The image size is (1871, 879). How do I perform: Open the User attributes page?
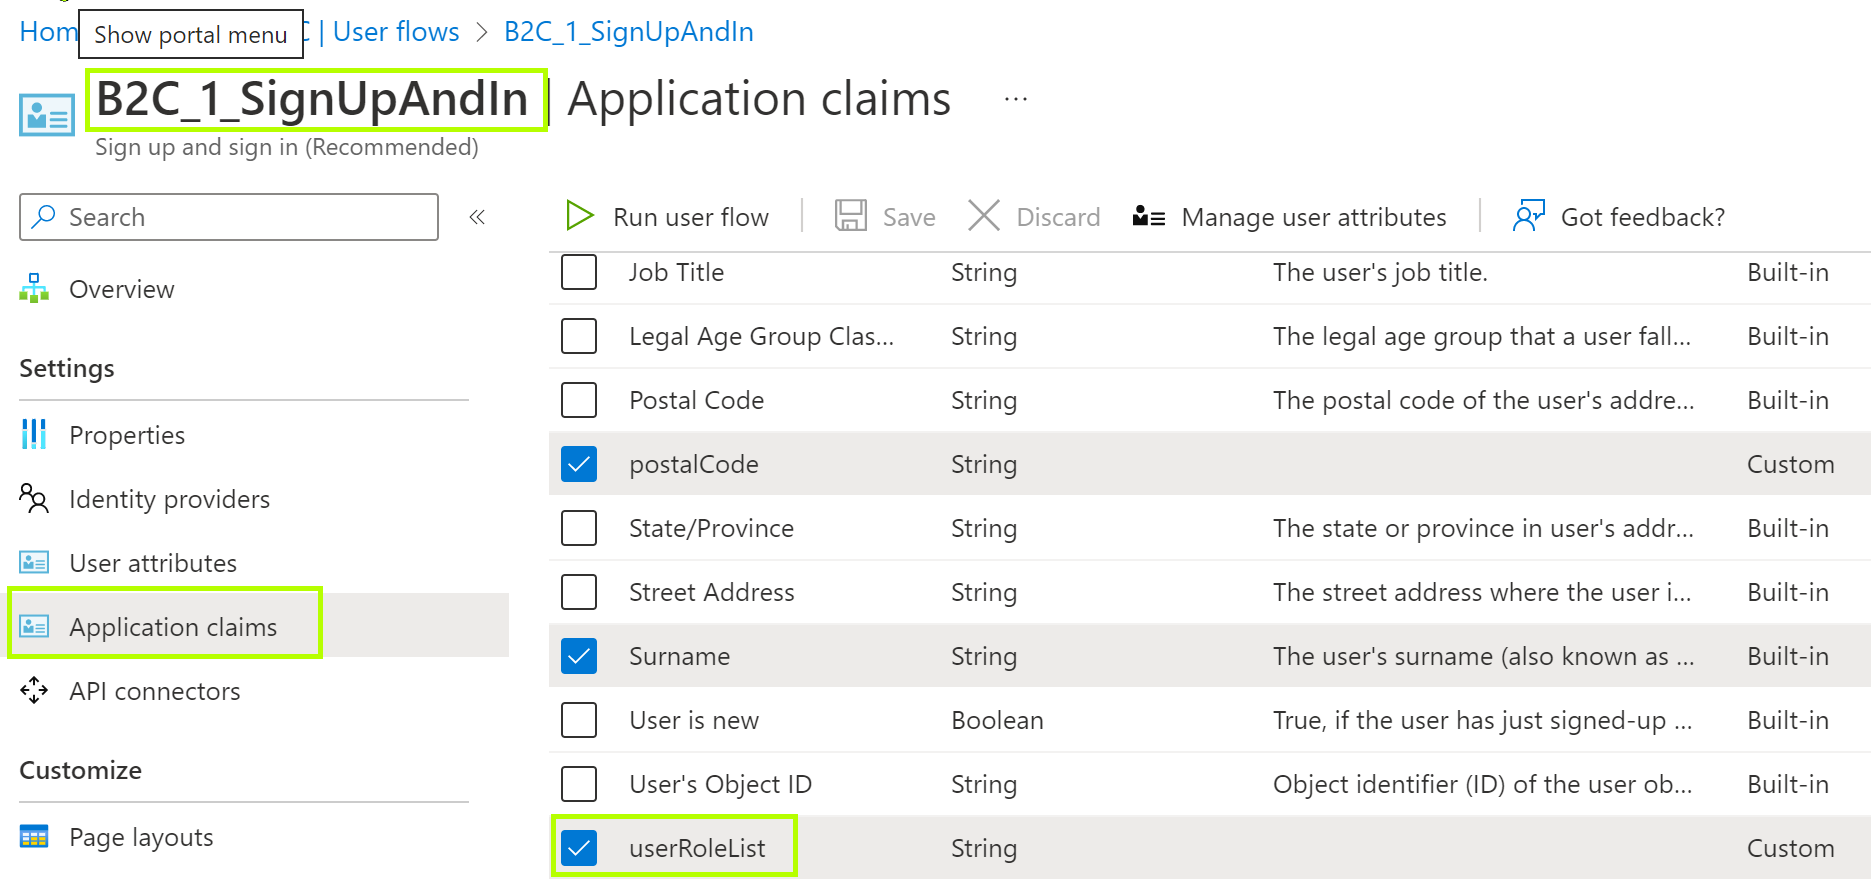click(153, 563)
